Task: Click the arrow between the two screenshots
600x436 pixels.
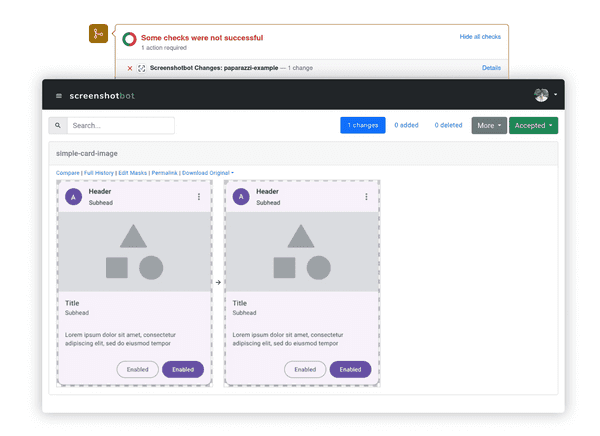Action: (218, 283)
